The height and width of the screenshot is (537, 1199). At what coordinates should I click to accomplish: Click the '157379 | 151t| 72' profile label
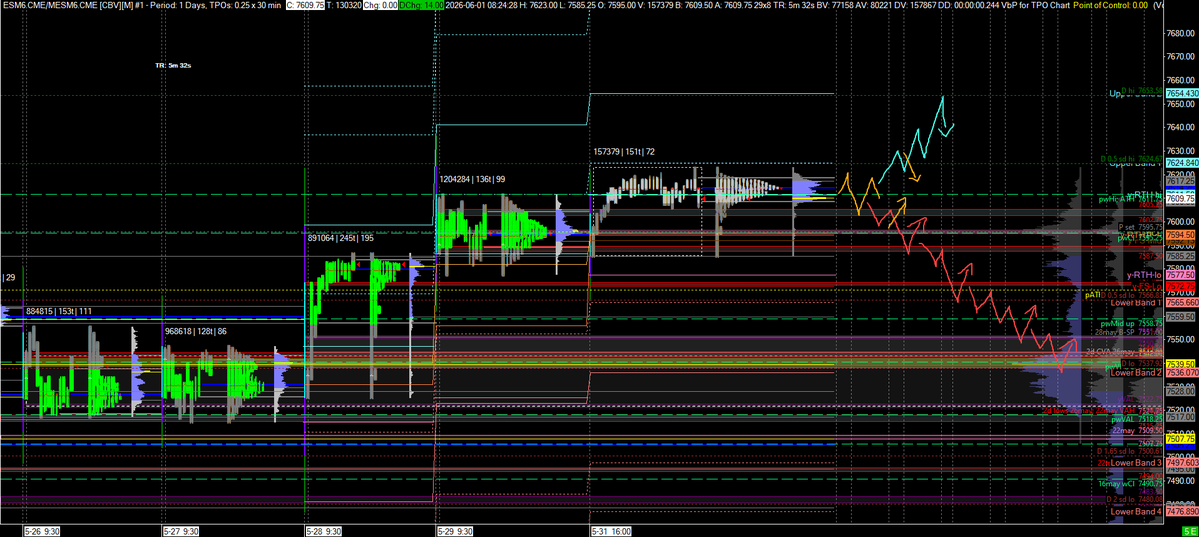pos(624,151)
